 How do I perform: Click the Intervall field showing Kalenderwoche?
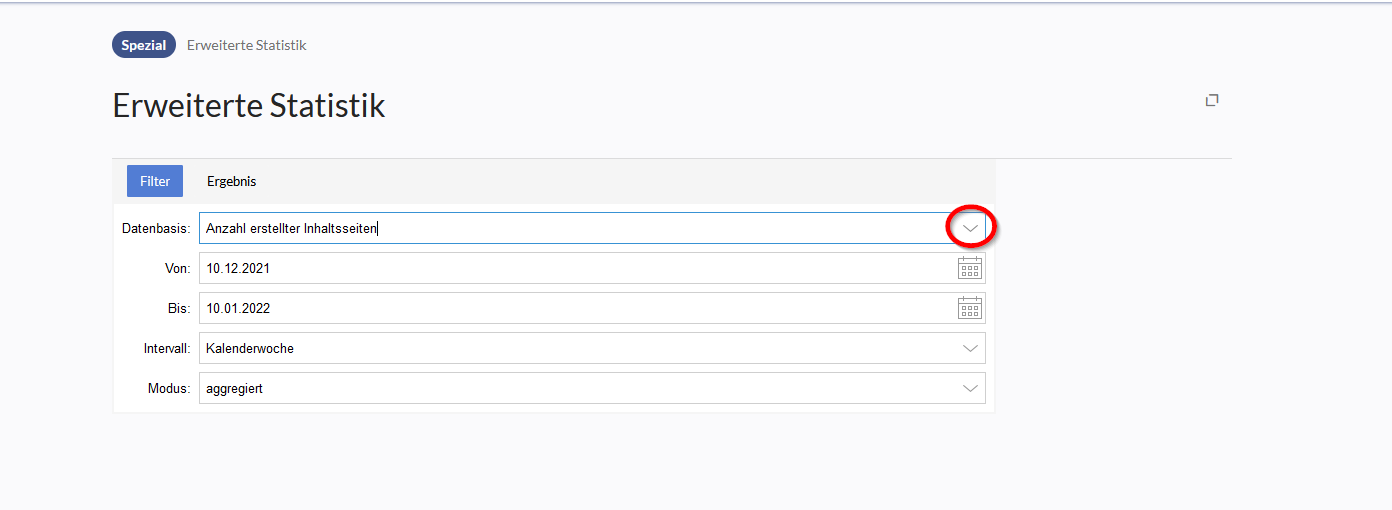(x=592, y=348)
